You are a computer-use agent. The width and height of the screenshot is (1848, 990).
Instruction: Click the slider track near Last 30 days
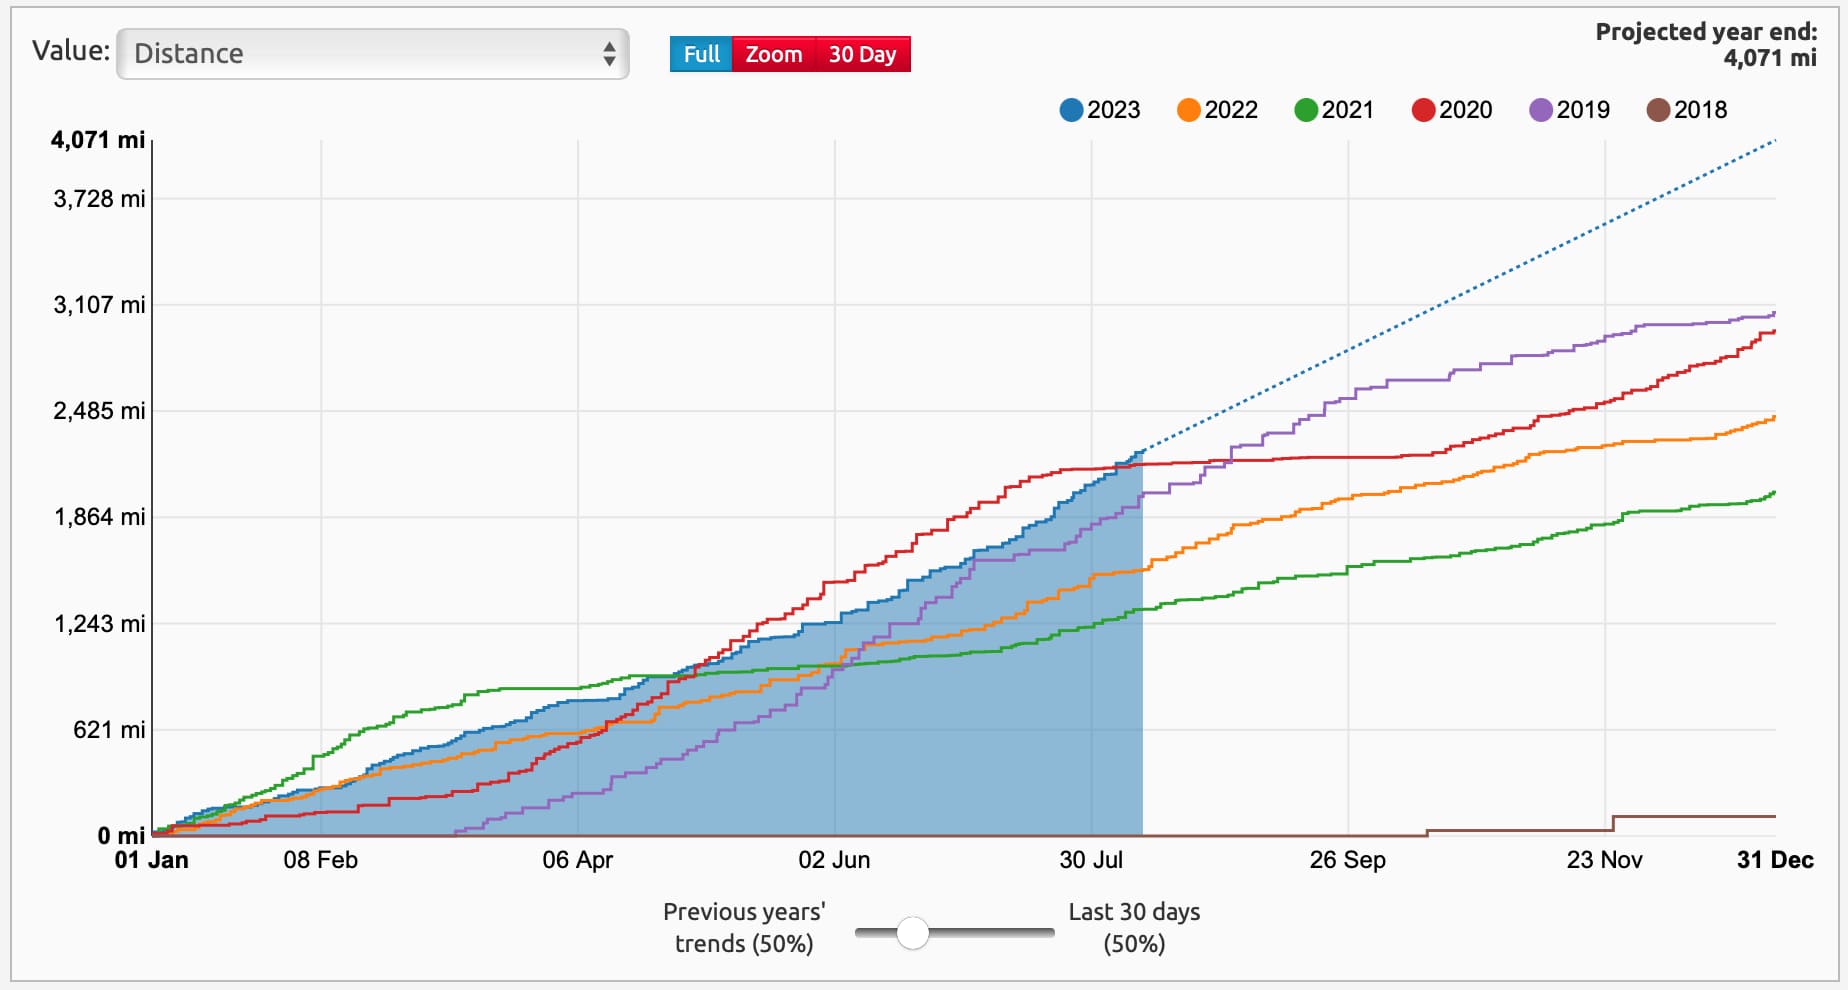[x=1030, y=933]
